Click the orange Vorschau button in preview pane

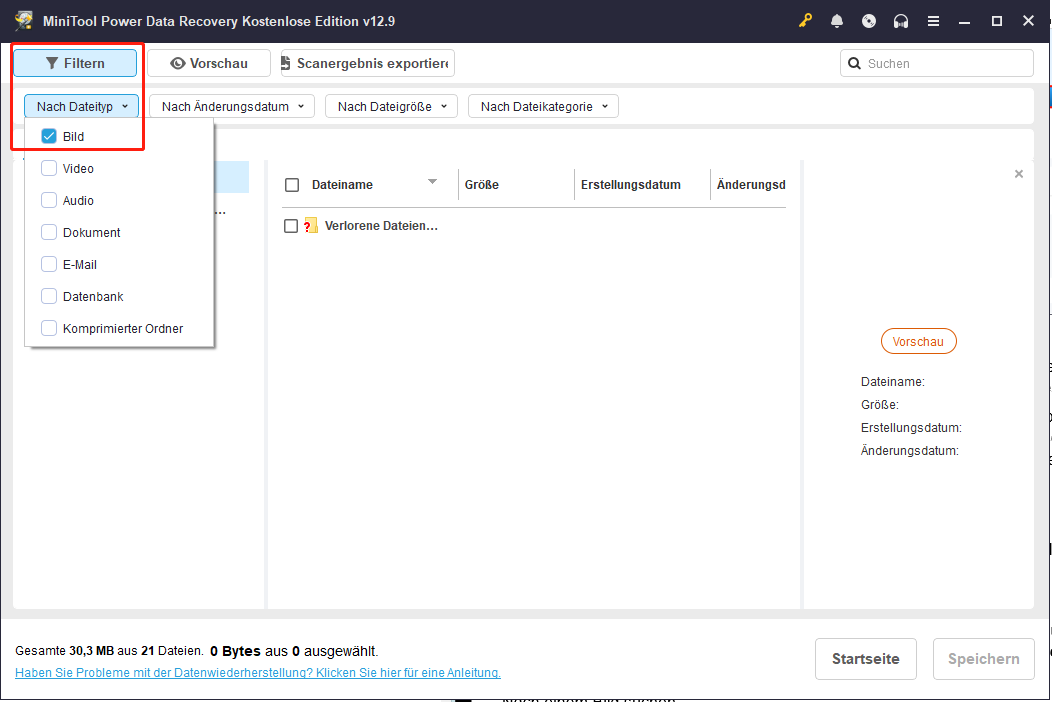click(x=918, y=341)
